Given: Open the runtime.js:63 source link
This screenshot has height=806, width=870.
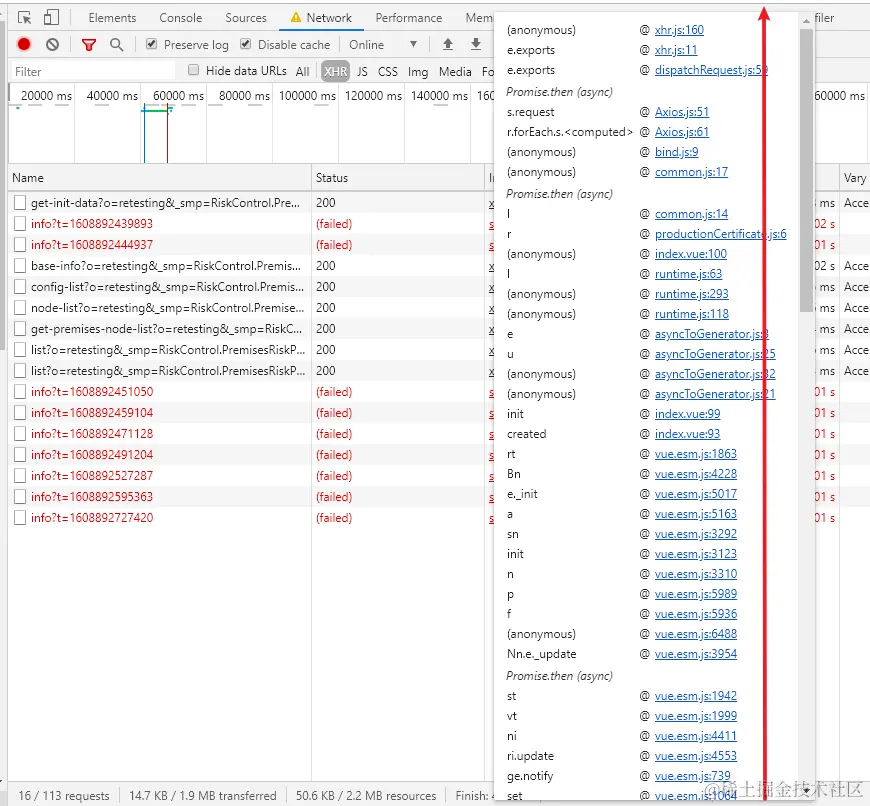Looking at the screenshot, I should 689,274.
